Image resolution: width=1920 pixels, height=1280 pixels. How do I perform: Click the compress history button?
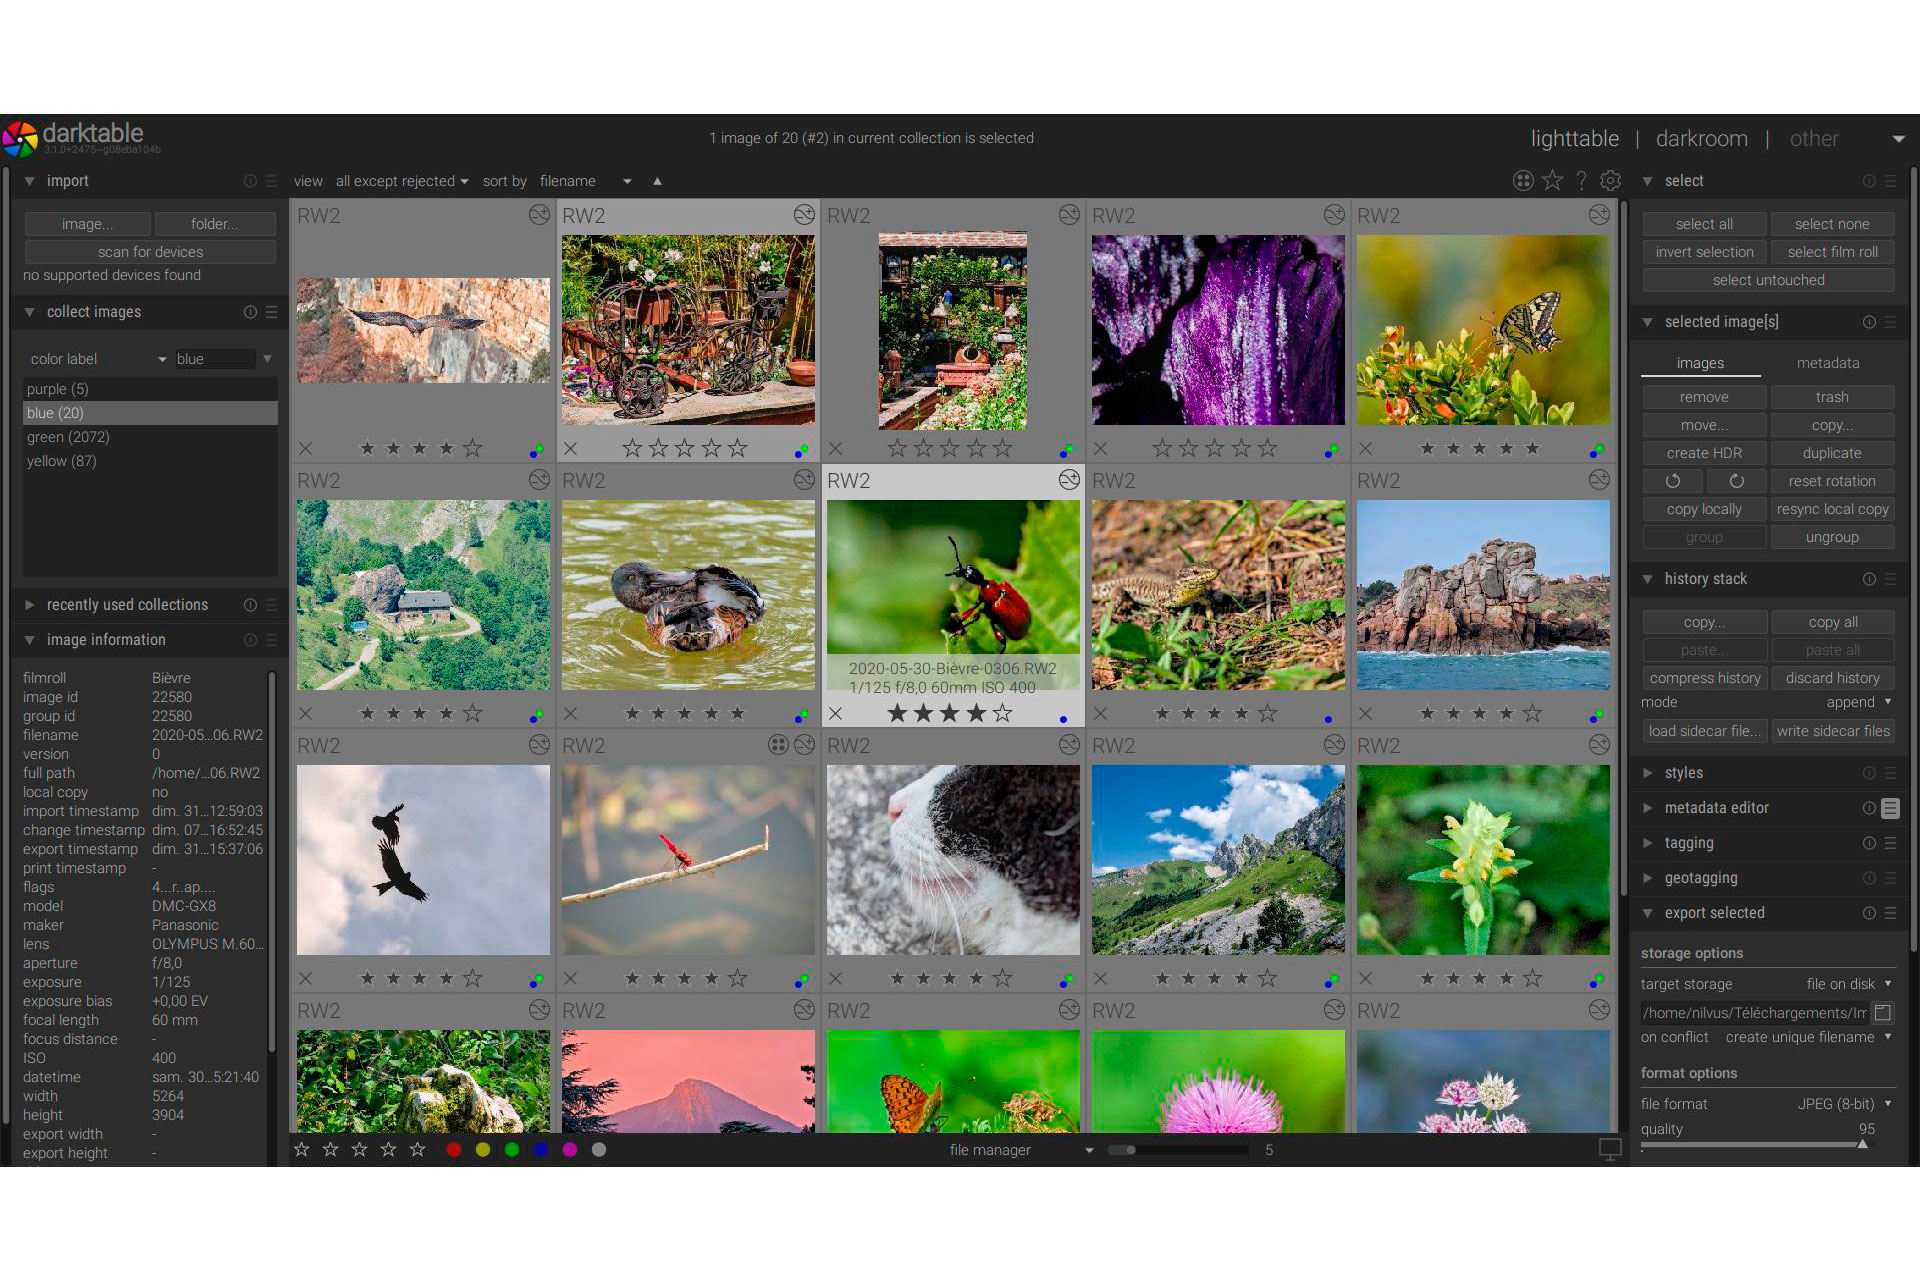coord(1704,677)
